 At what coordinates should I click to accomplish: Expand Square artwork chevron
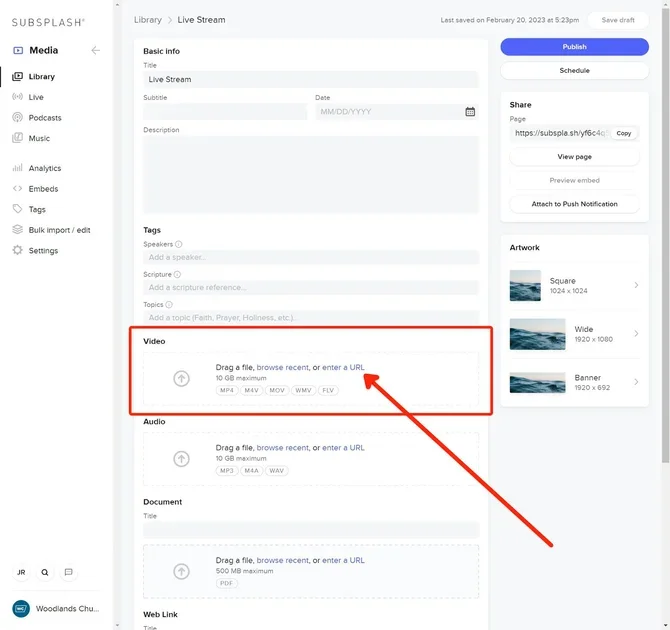(x=636, y=285)
